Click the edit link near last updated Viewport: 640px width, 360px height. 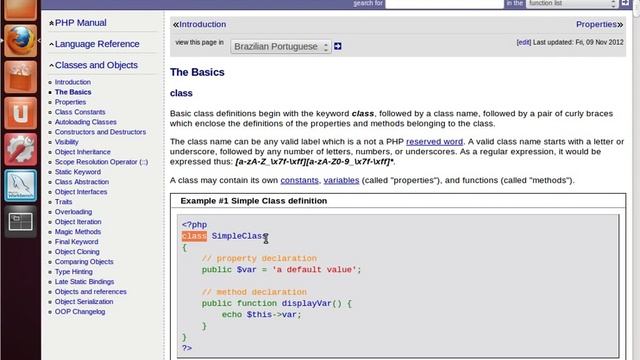[x=524, y=42]
